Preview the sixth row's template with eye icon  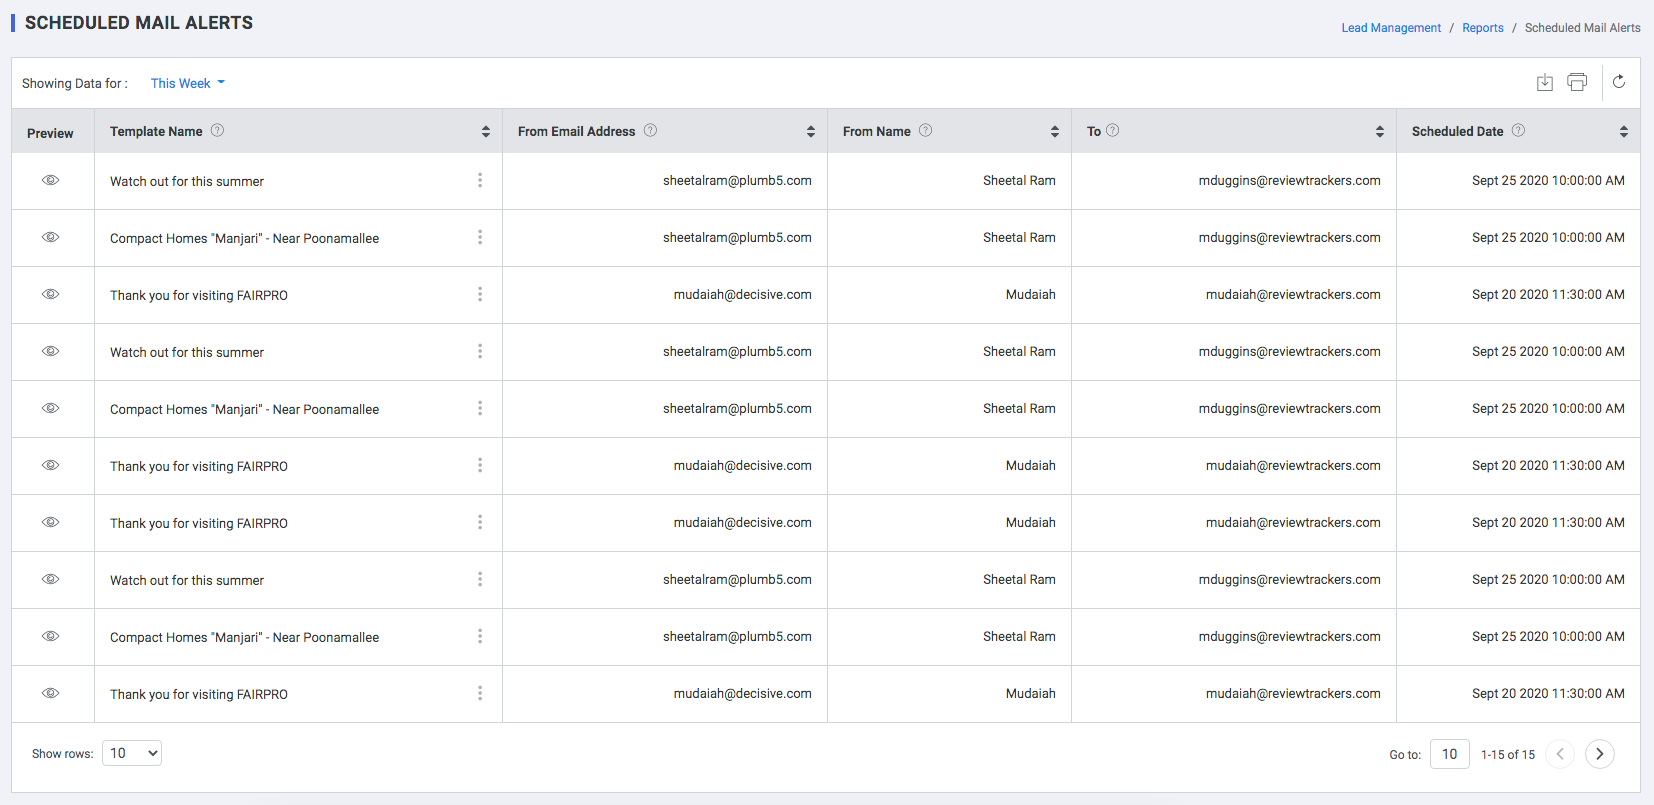coord(51,465)
